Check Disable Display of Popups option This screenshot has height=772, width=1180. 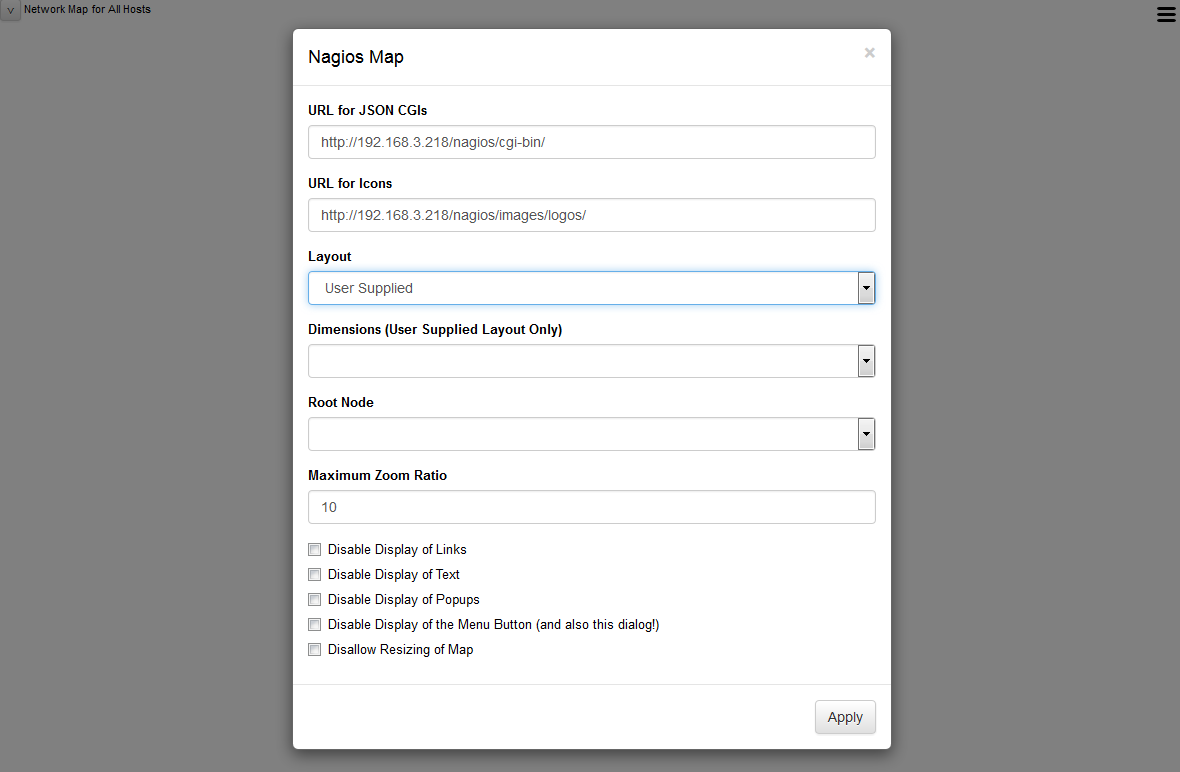pyautogui.click(x=315, y=599)
